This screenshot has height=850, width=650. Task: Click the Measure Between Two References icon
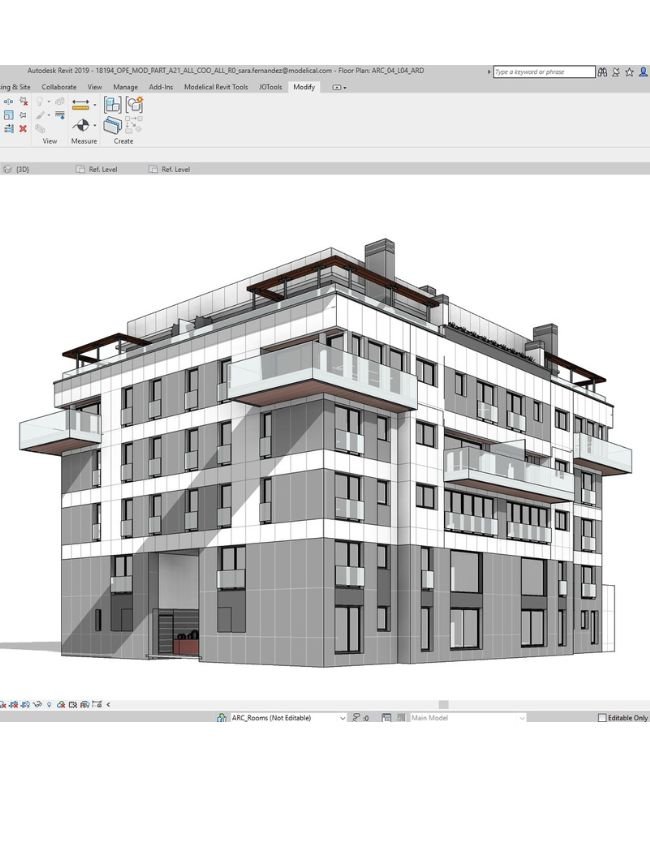click(80, 104)
